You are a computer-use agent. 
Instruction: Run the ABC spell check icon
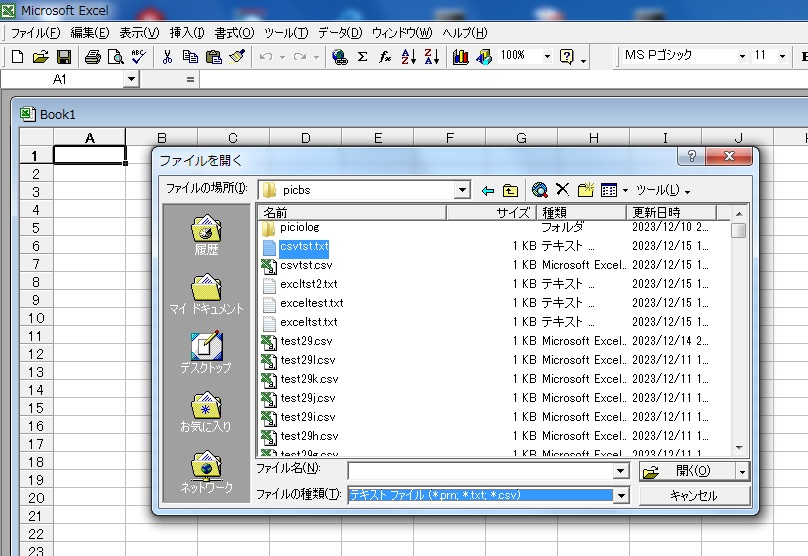[139, 57]
